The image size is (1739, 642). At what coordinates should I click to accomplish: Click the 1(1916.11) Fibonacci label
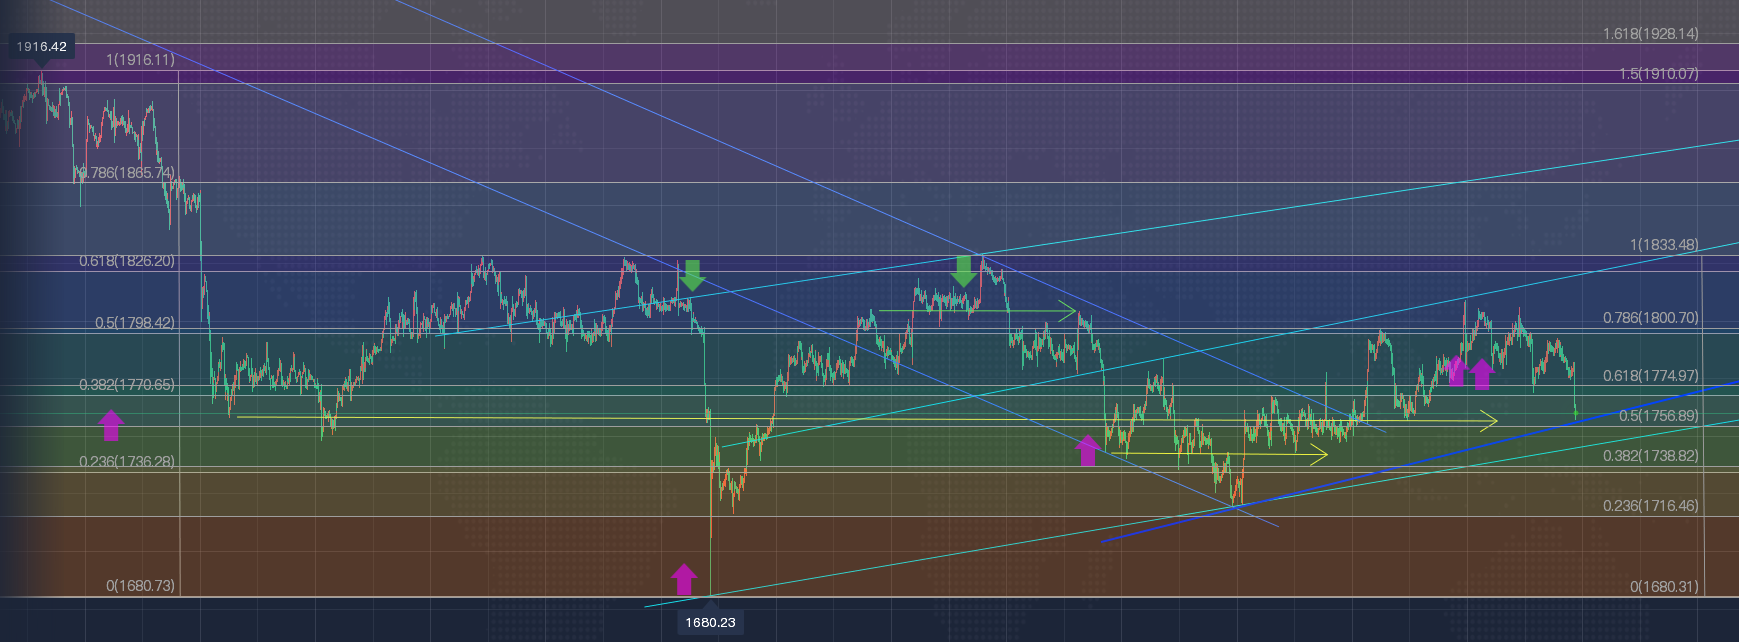pos(140,60)
